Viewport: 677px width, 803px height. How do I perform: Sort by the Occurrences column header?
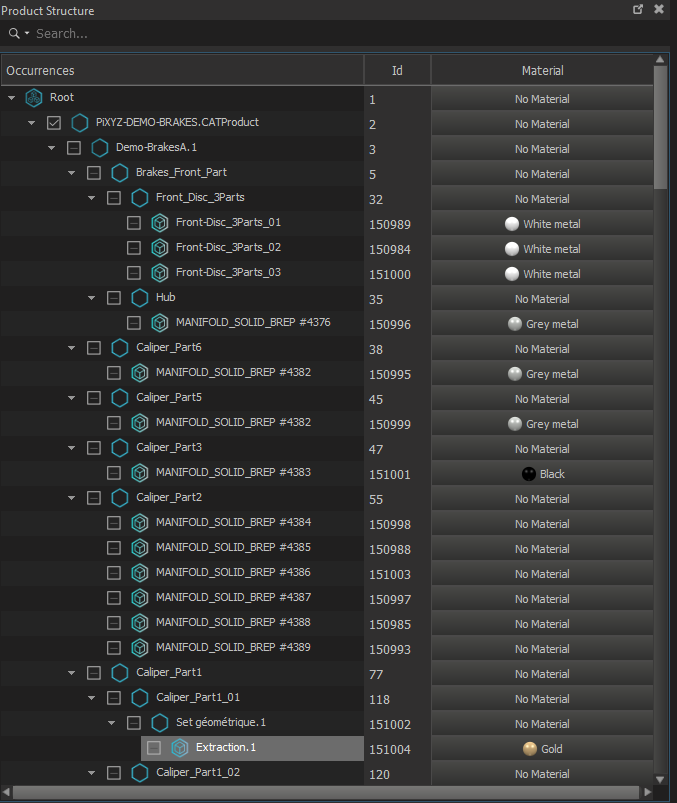coord(182,71)
